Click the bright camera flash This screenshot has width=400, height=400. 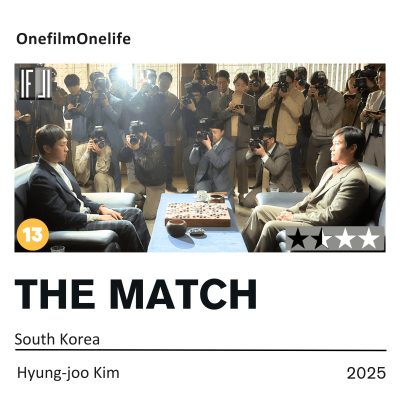tap(126, 73)
